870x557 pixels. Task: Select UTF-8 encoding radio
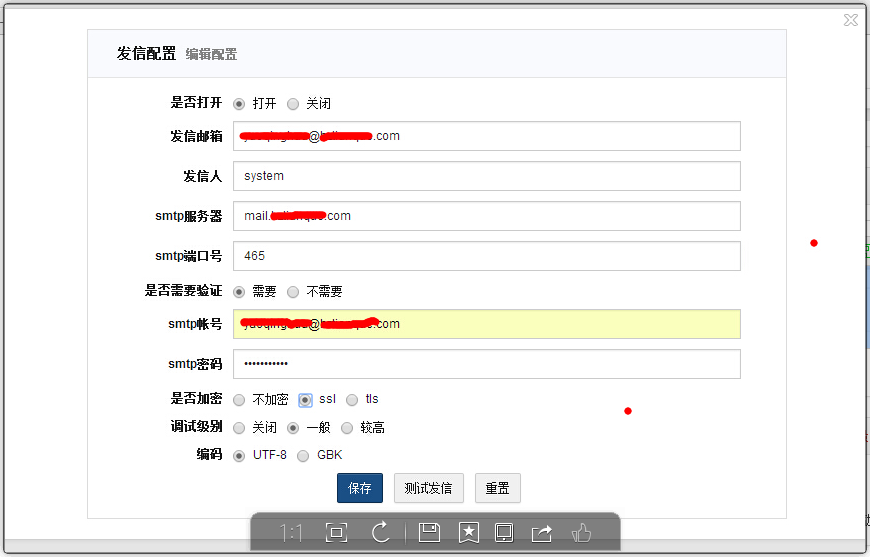click(239, 456)
